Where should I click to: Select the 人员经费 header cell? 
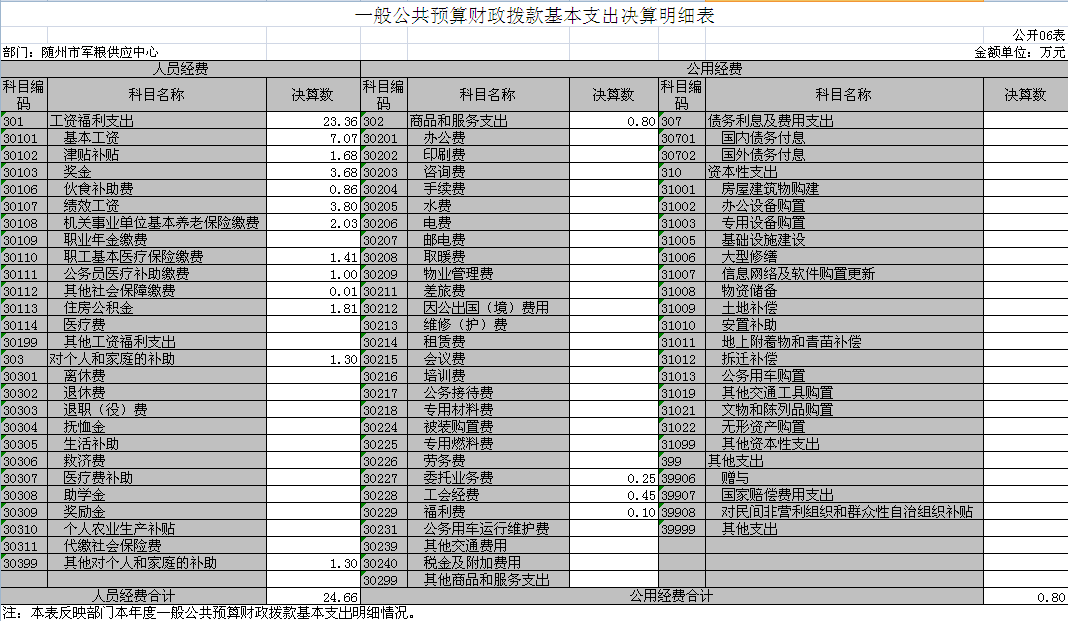pos(180,69)
